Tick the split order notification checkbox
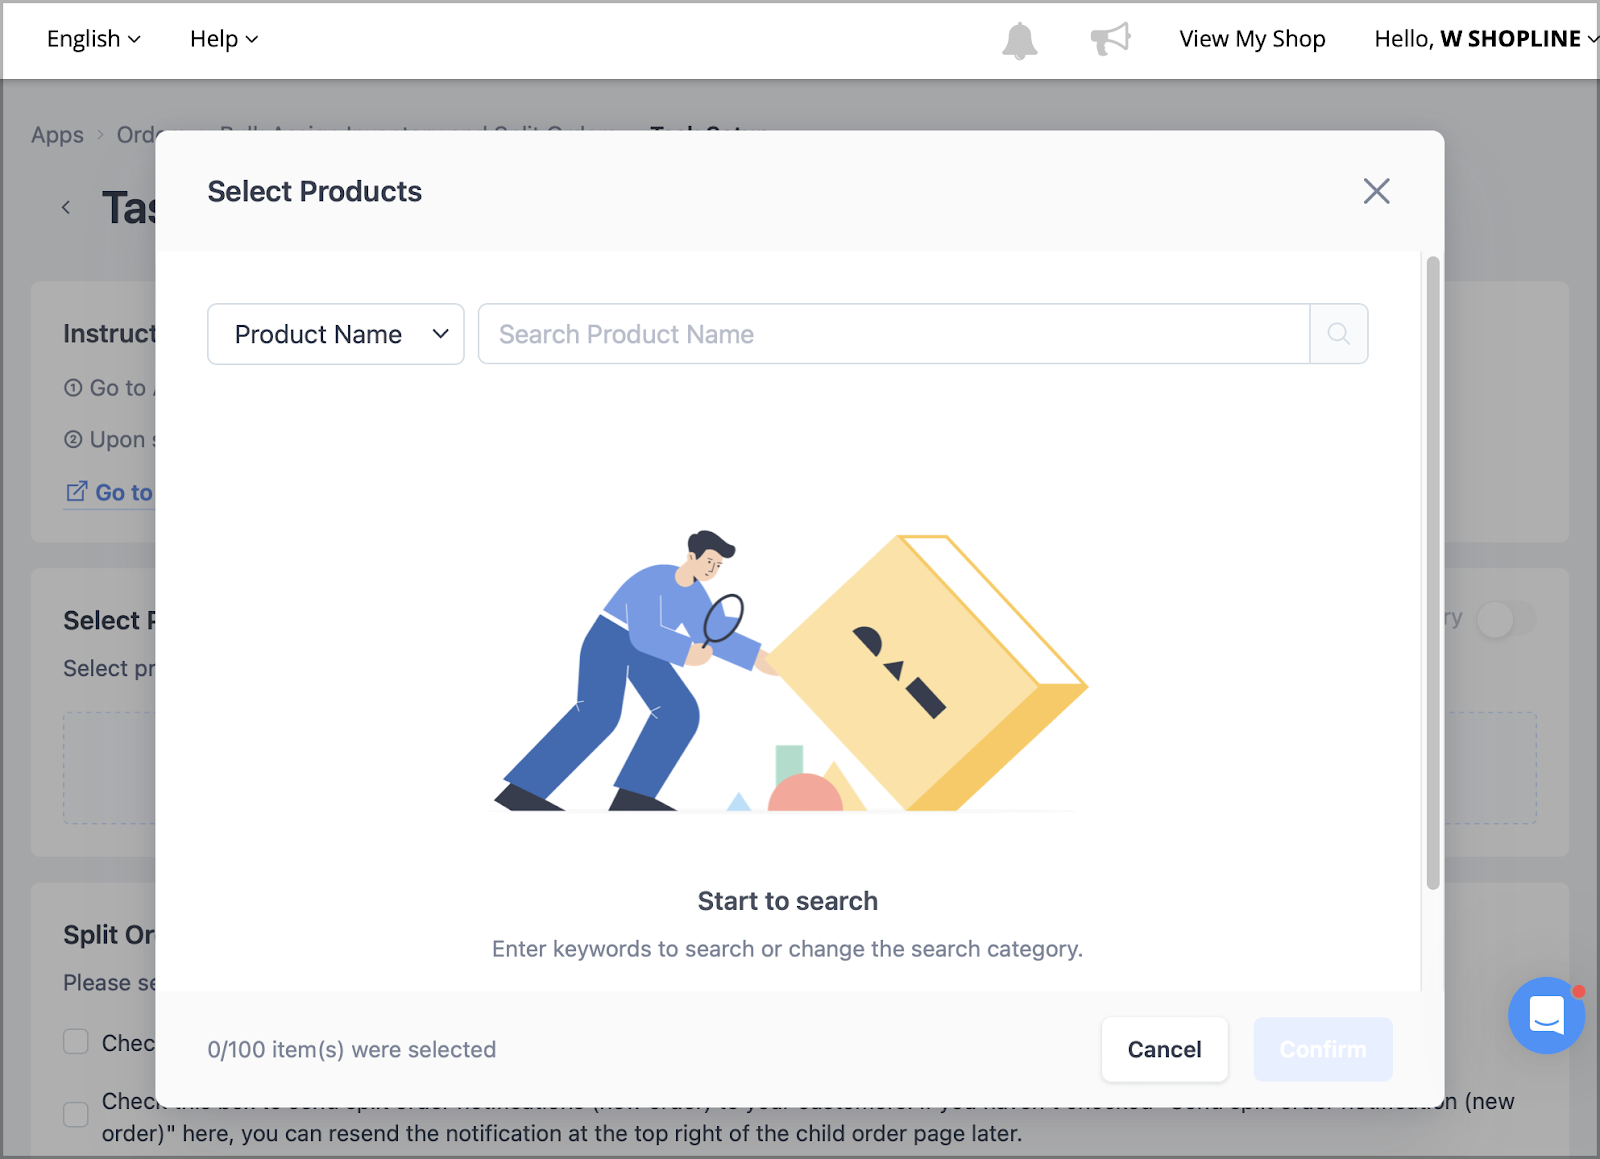1600x1159 pixels. point(76,1114)
